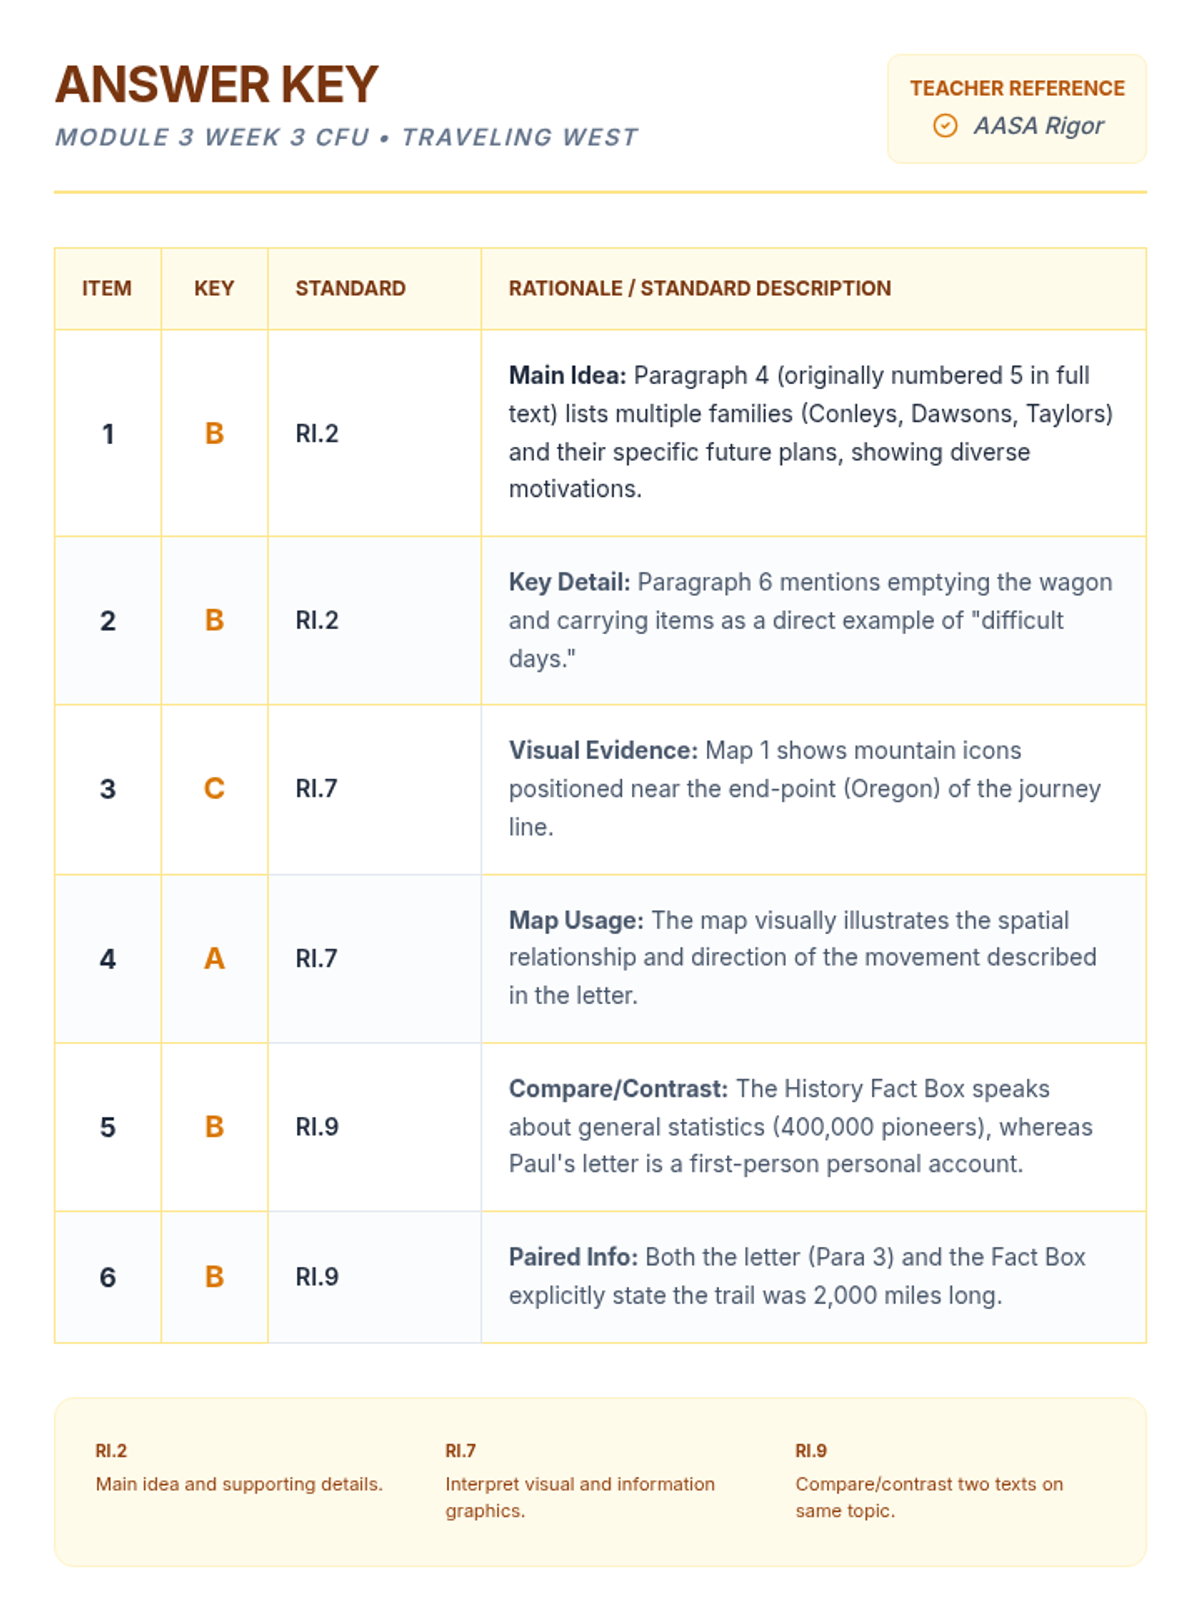This screenshot has width=1200, height=1600.
Task: Select the STANDARD column header
Action: click(x=350, y=289)
